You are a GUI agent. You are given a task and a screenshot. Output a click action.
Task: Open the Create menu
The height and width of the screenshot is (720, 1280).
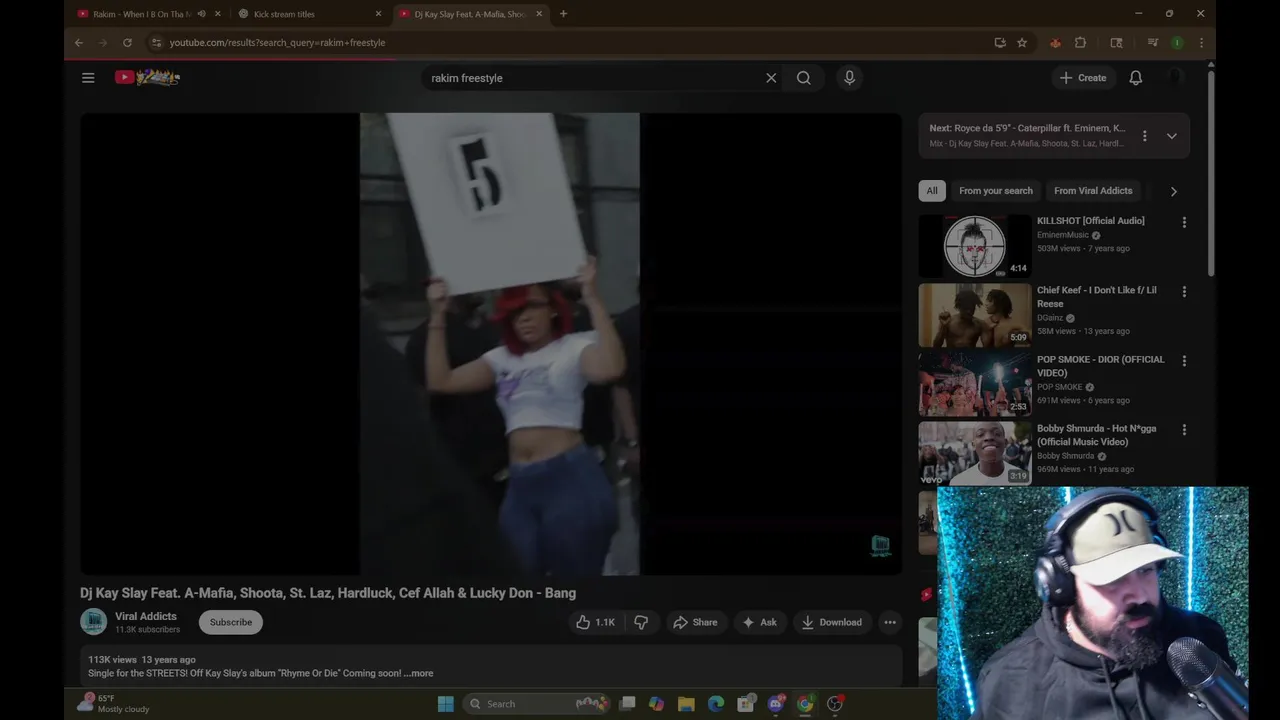(1083, 78)
